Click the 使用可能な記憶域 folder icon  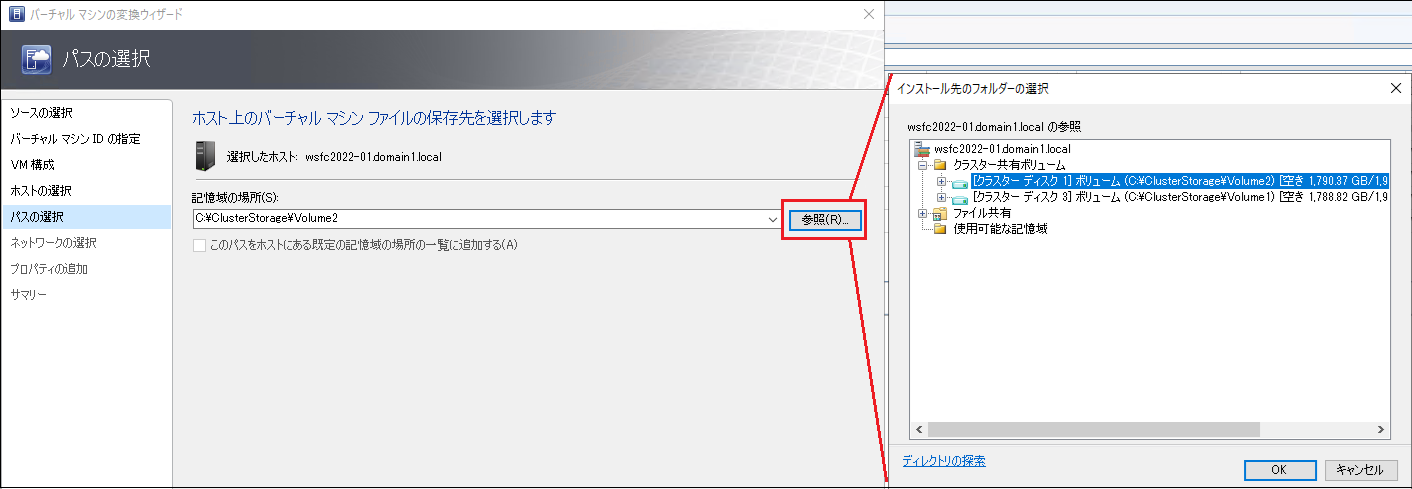[940, 230]
